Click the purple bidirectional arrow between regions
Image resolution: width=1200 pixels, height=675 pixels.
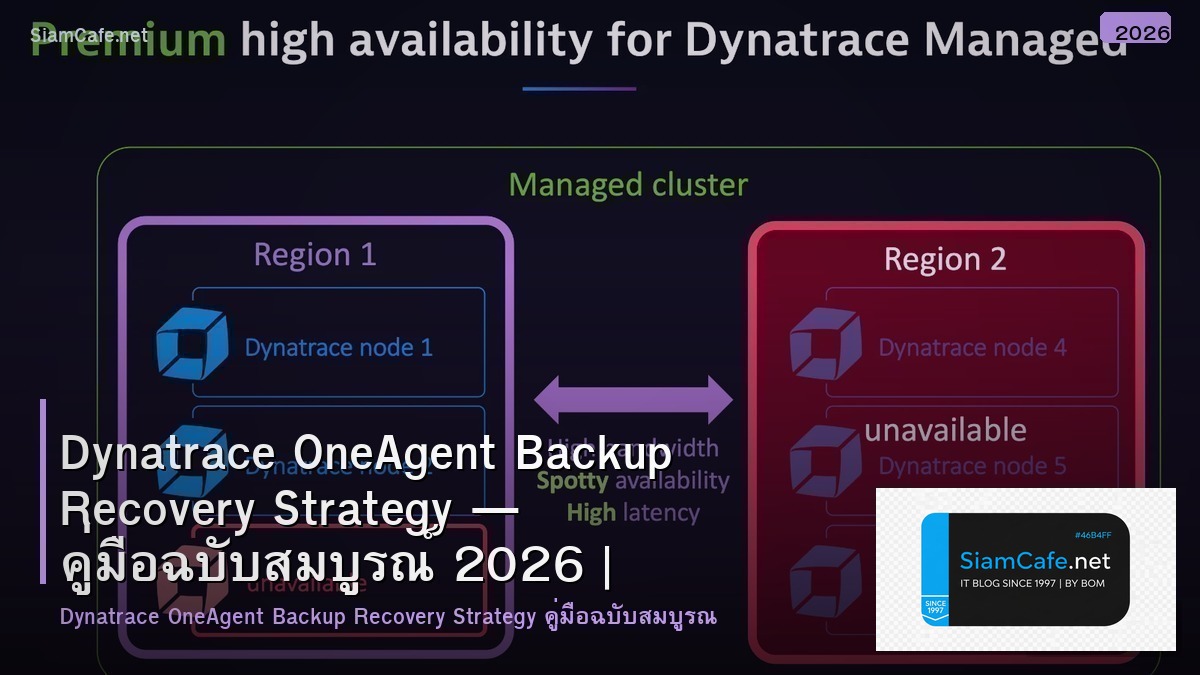pos(632,398)
